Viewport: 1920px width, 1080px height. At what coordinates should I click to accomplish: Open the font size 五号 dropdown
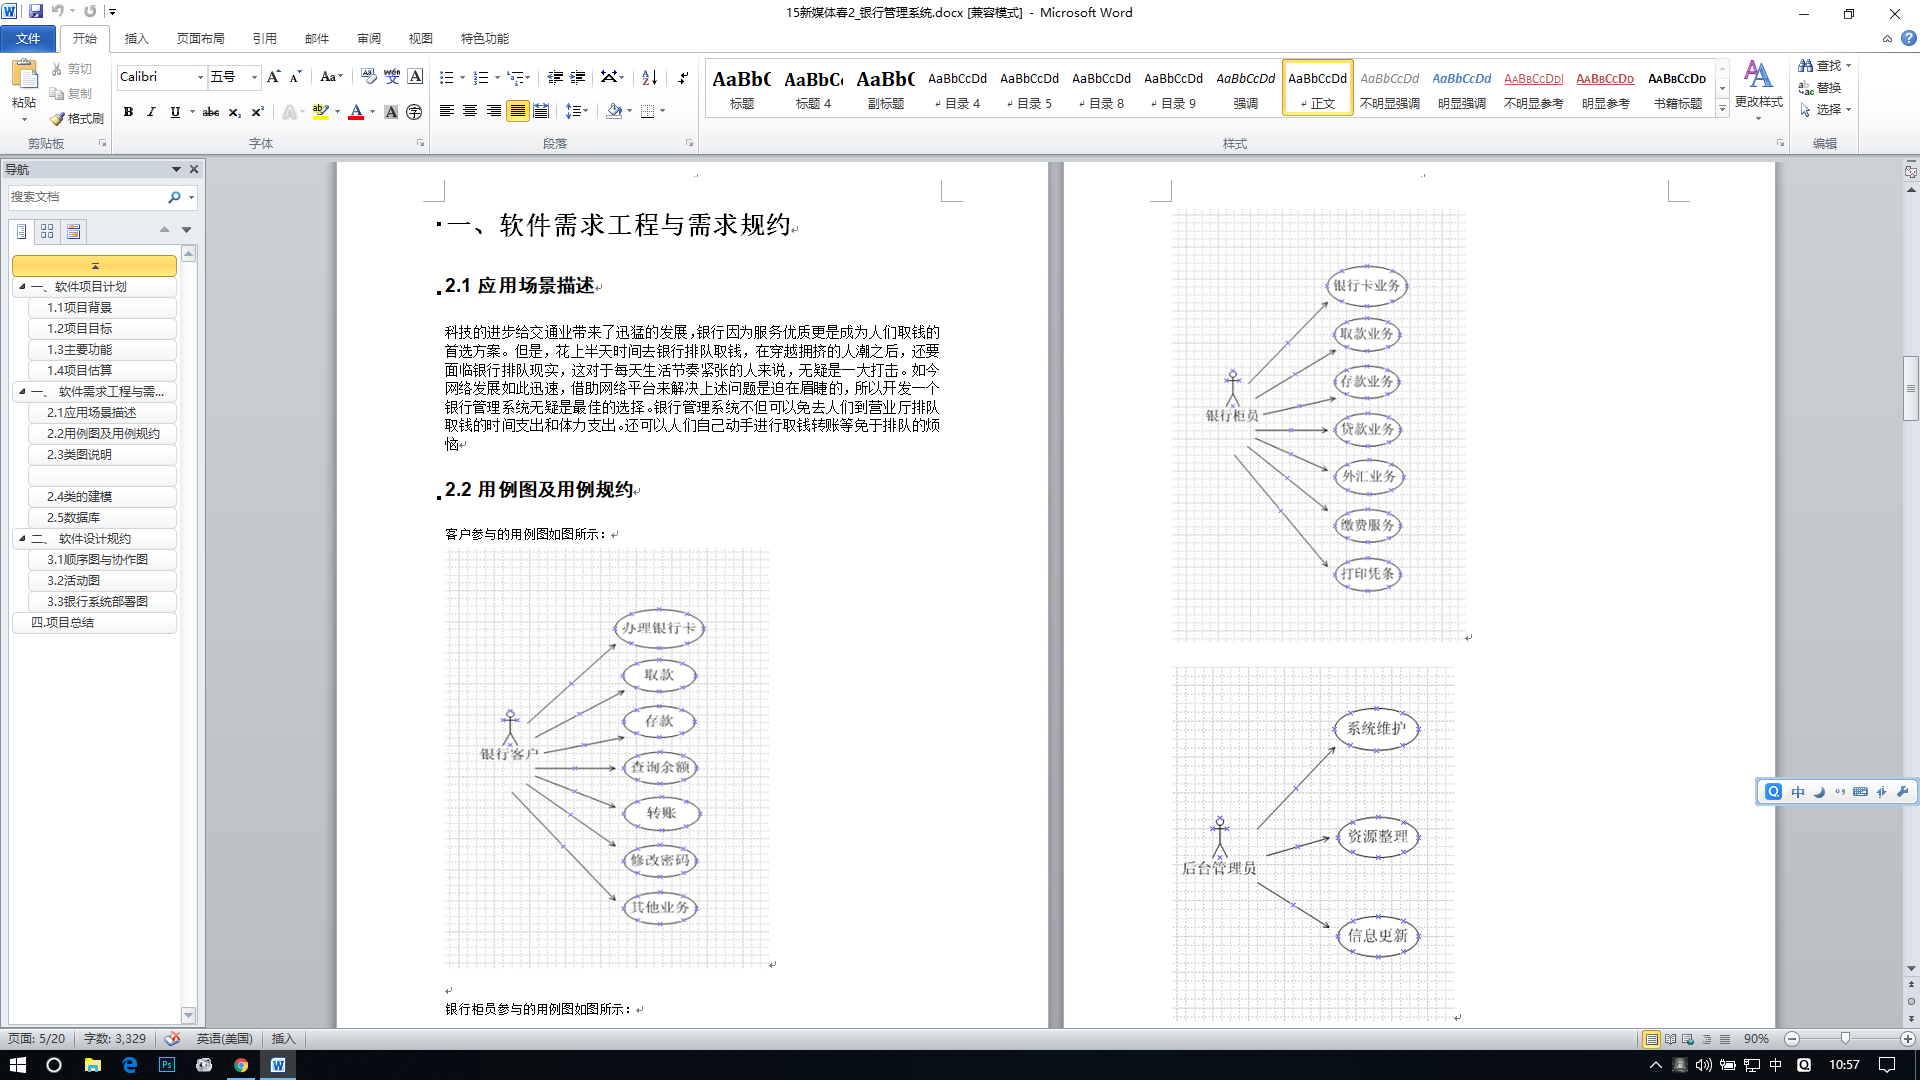(x=254, y=77)
